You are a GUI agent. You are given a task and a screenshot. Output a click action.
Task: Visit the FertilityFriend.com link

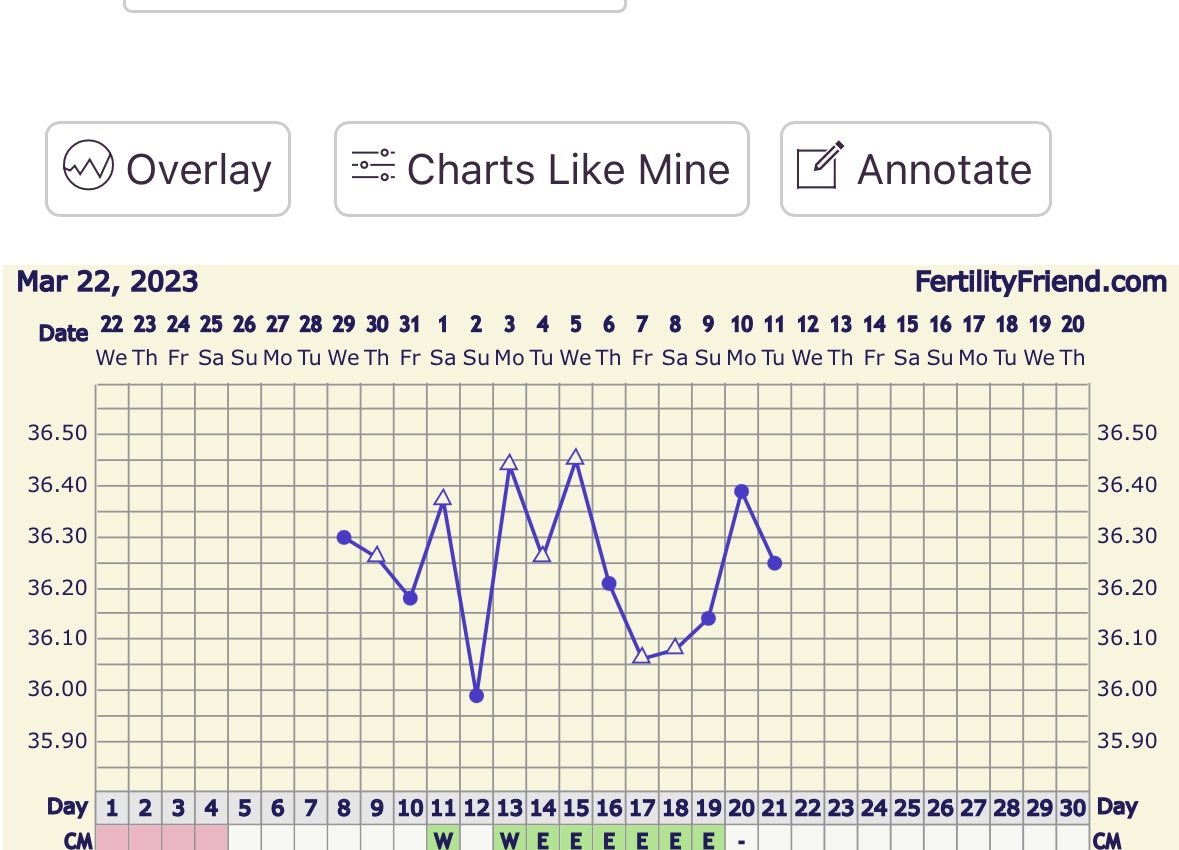[x=1040, y=282]
